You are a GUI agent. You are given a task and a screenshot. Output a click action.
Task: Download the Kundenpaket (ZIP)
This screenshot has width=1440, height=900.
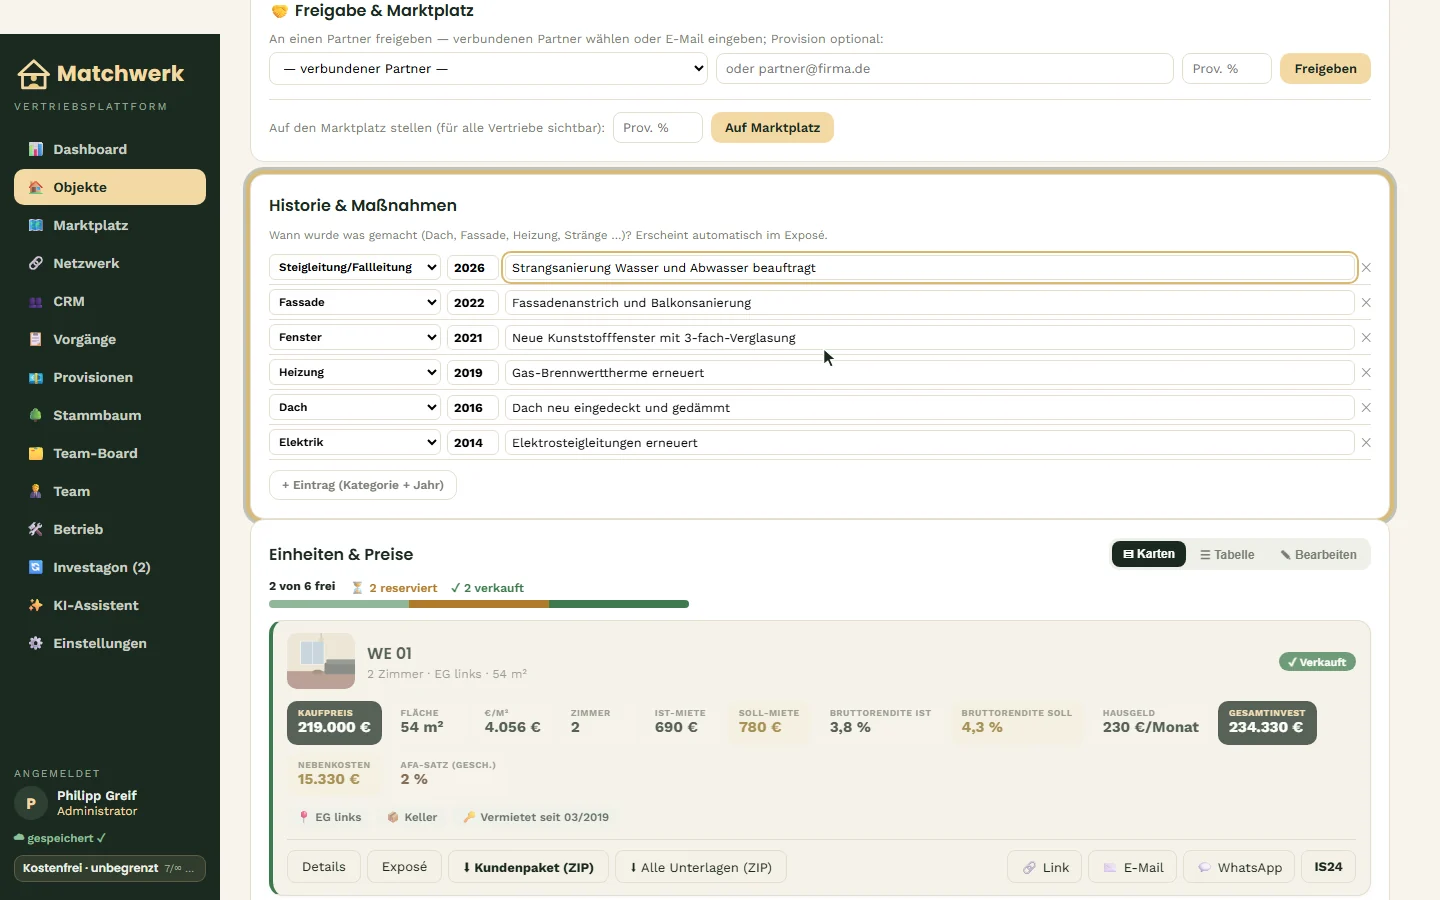(x=528, y=867)
